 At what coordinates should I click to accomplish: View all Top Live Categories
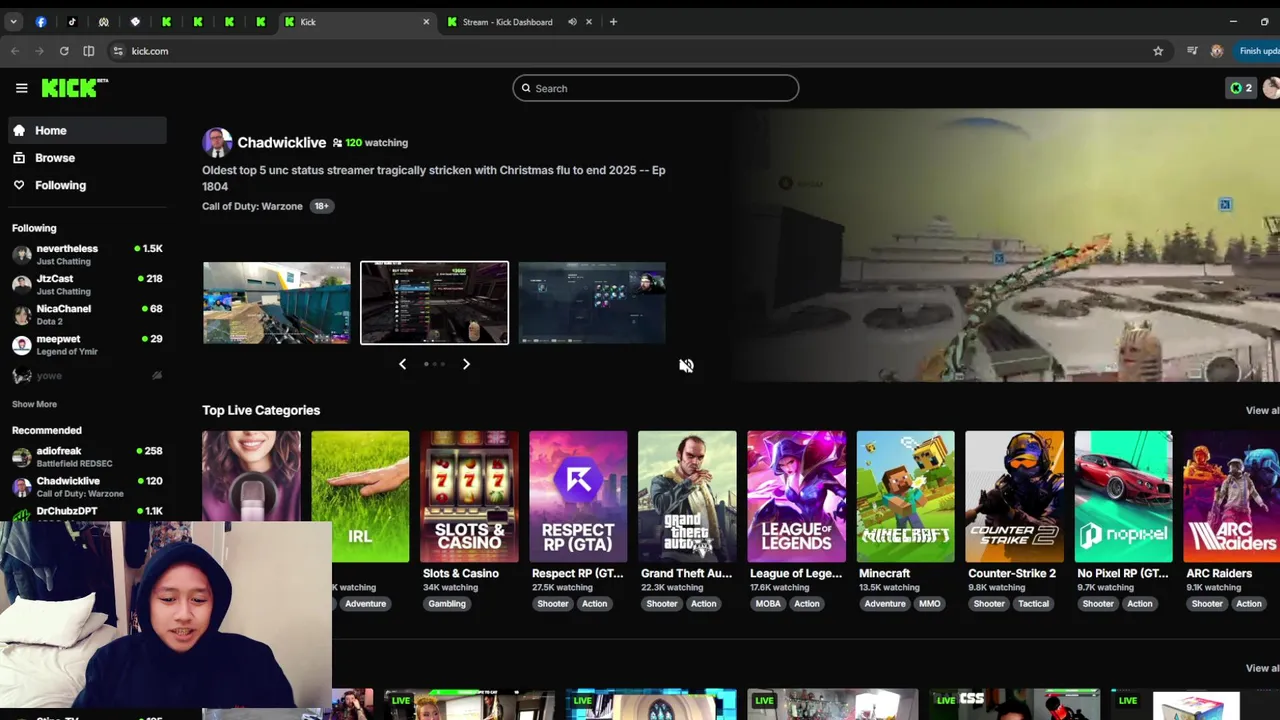click(1262, 410)
